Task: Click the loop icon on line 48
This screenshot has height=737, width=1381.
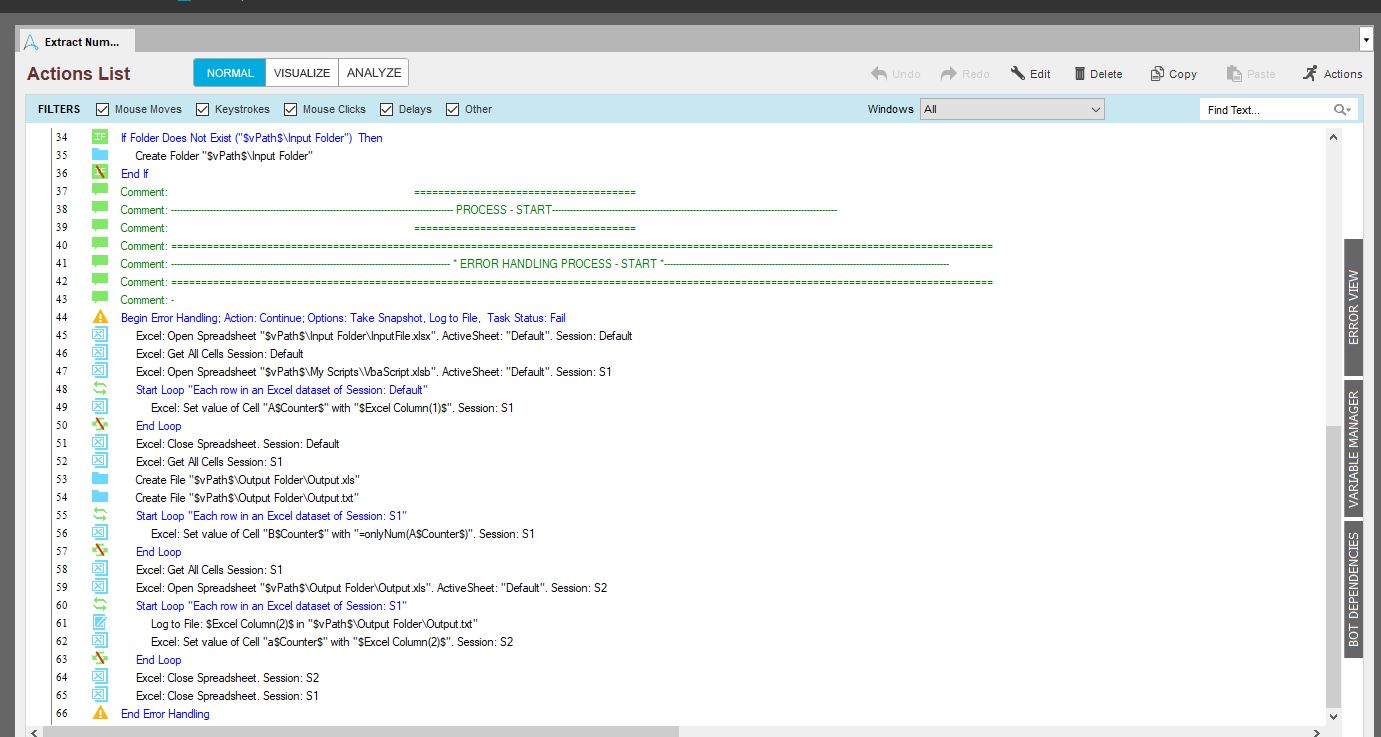Action: [x=100, y=389]
